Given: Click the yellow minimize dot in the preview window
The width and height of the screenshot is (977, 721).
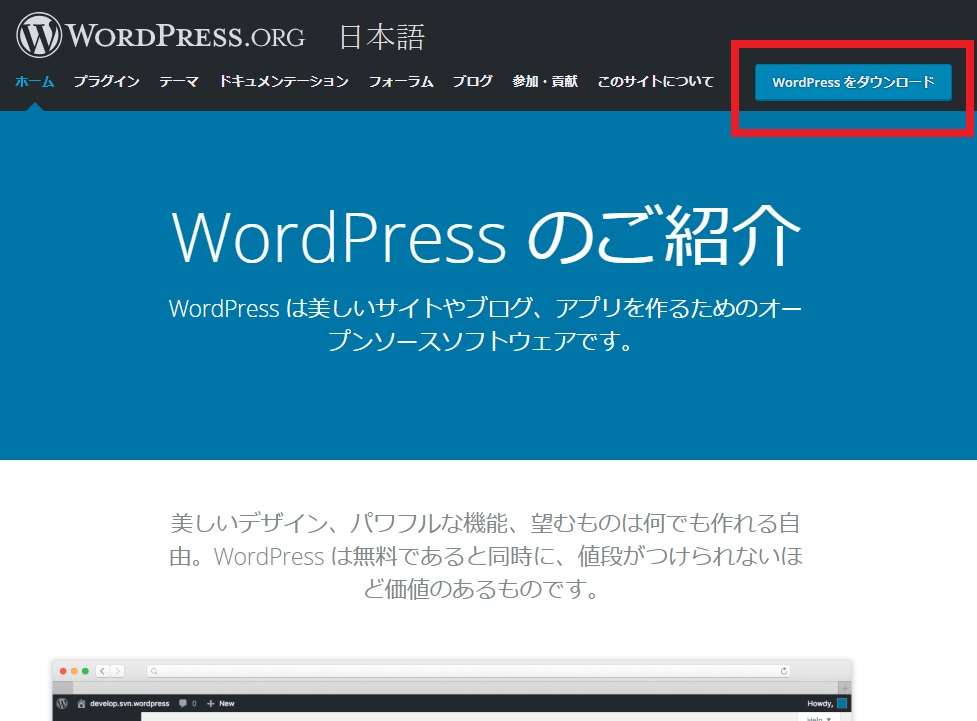Looking at the screenshot, I should click(x=74, y=671).
